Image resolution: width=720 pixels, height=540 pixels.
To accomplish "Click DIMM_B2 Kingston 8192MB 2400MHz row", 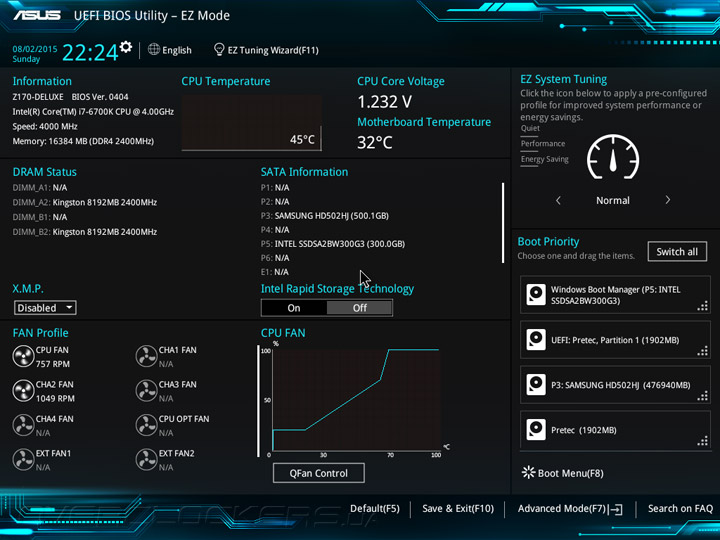I will point(85,232).
